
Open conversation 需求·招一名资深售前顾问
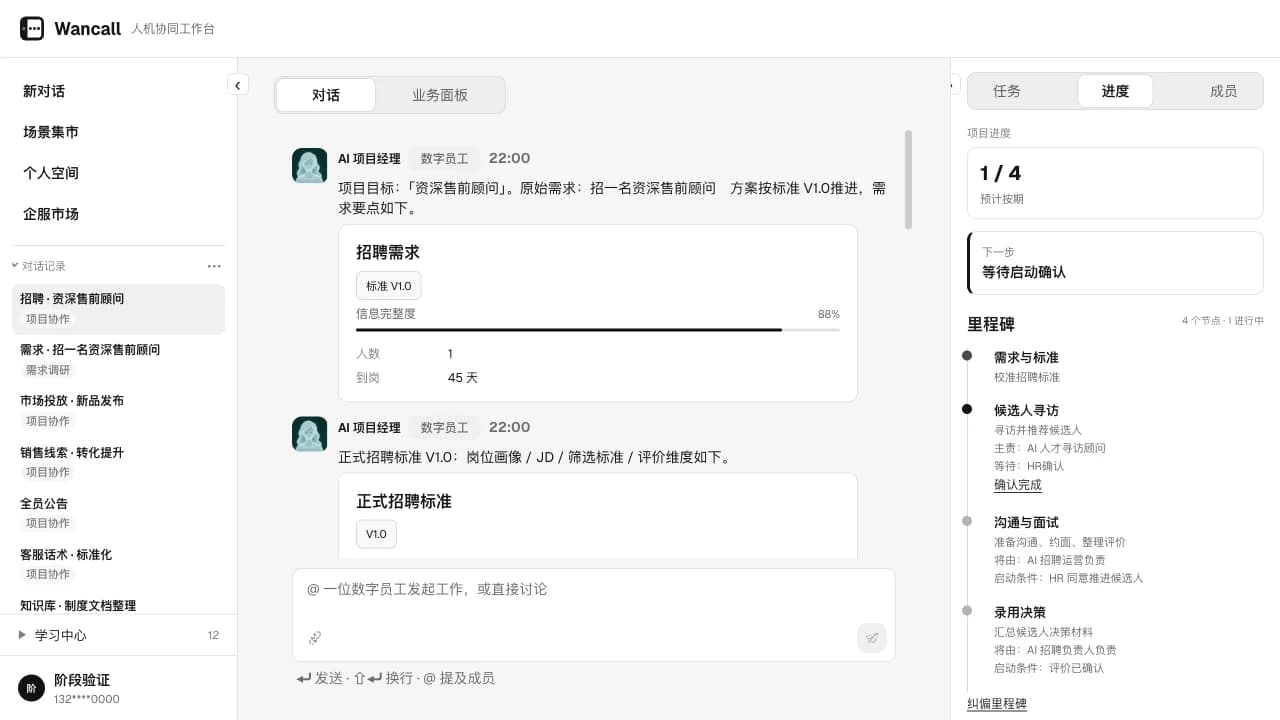118,360
